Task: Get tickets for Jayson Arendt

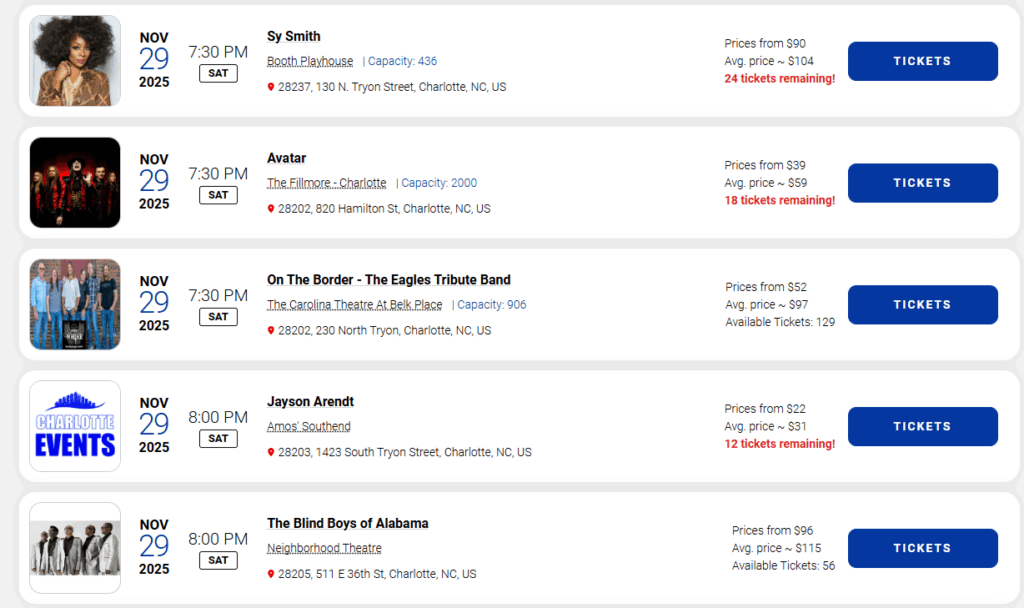Action: pos(922,426)
